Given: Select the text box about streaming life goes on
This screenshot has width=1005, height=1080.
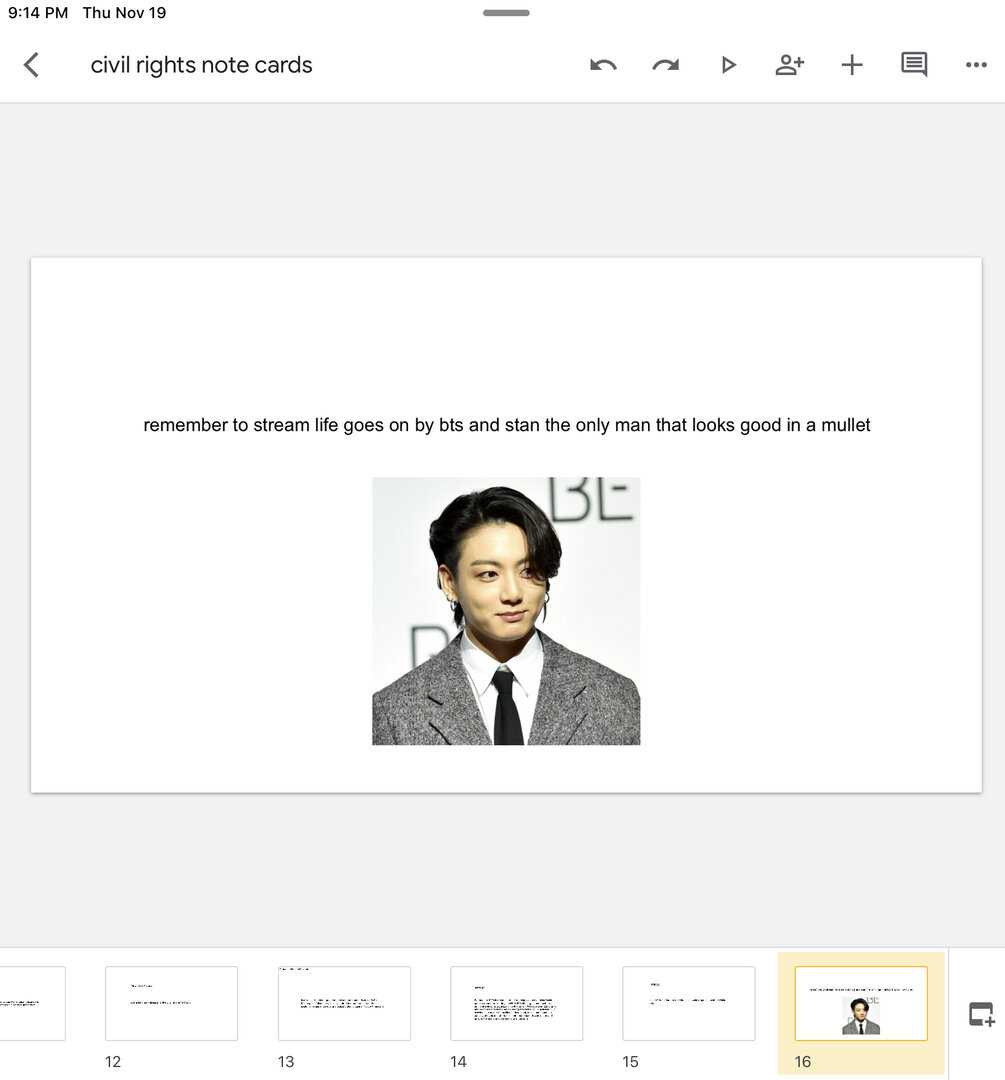Looking at the screenshot, I should [507, 425].
